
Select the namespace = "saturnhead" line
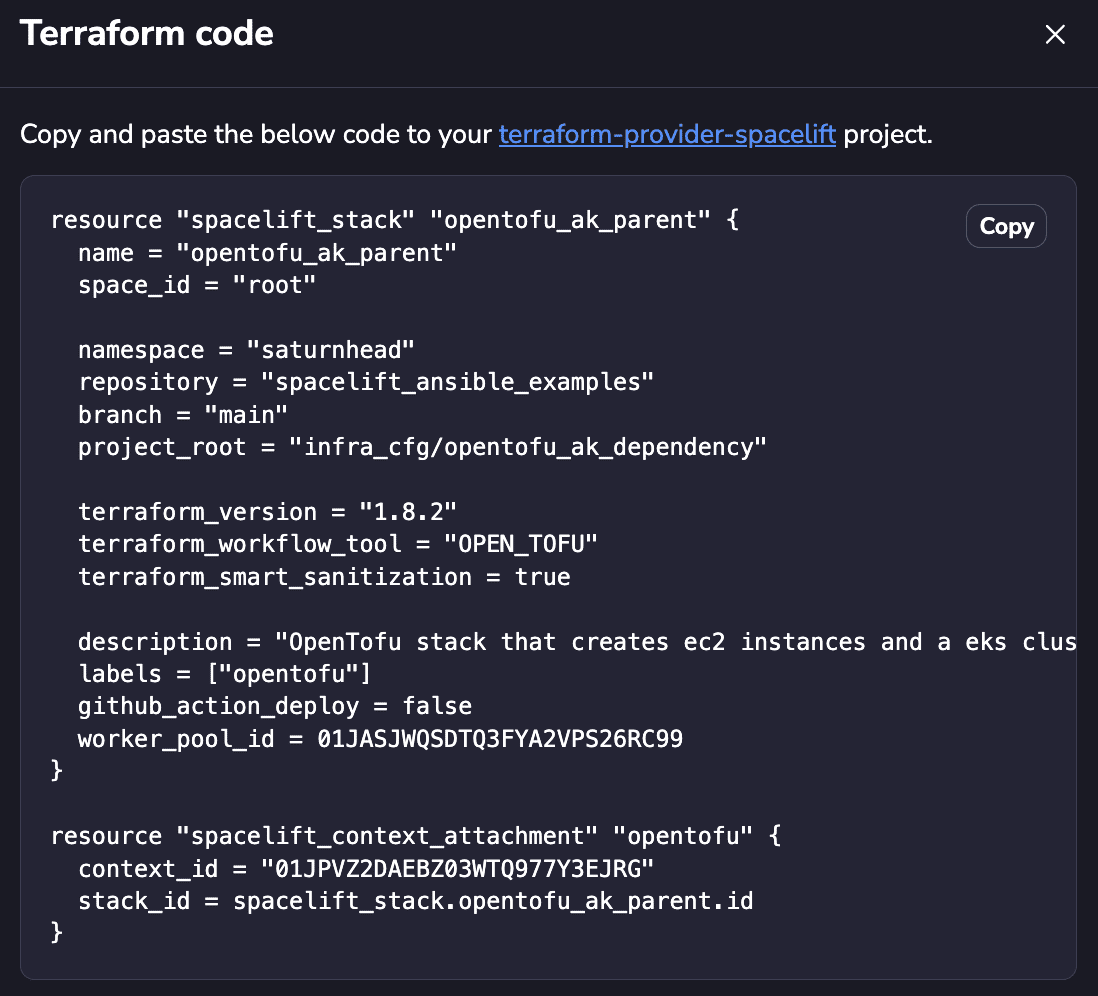tap(246, 350)
